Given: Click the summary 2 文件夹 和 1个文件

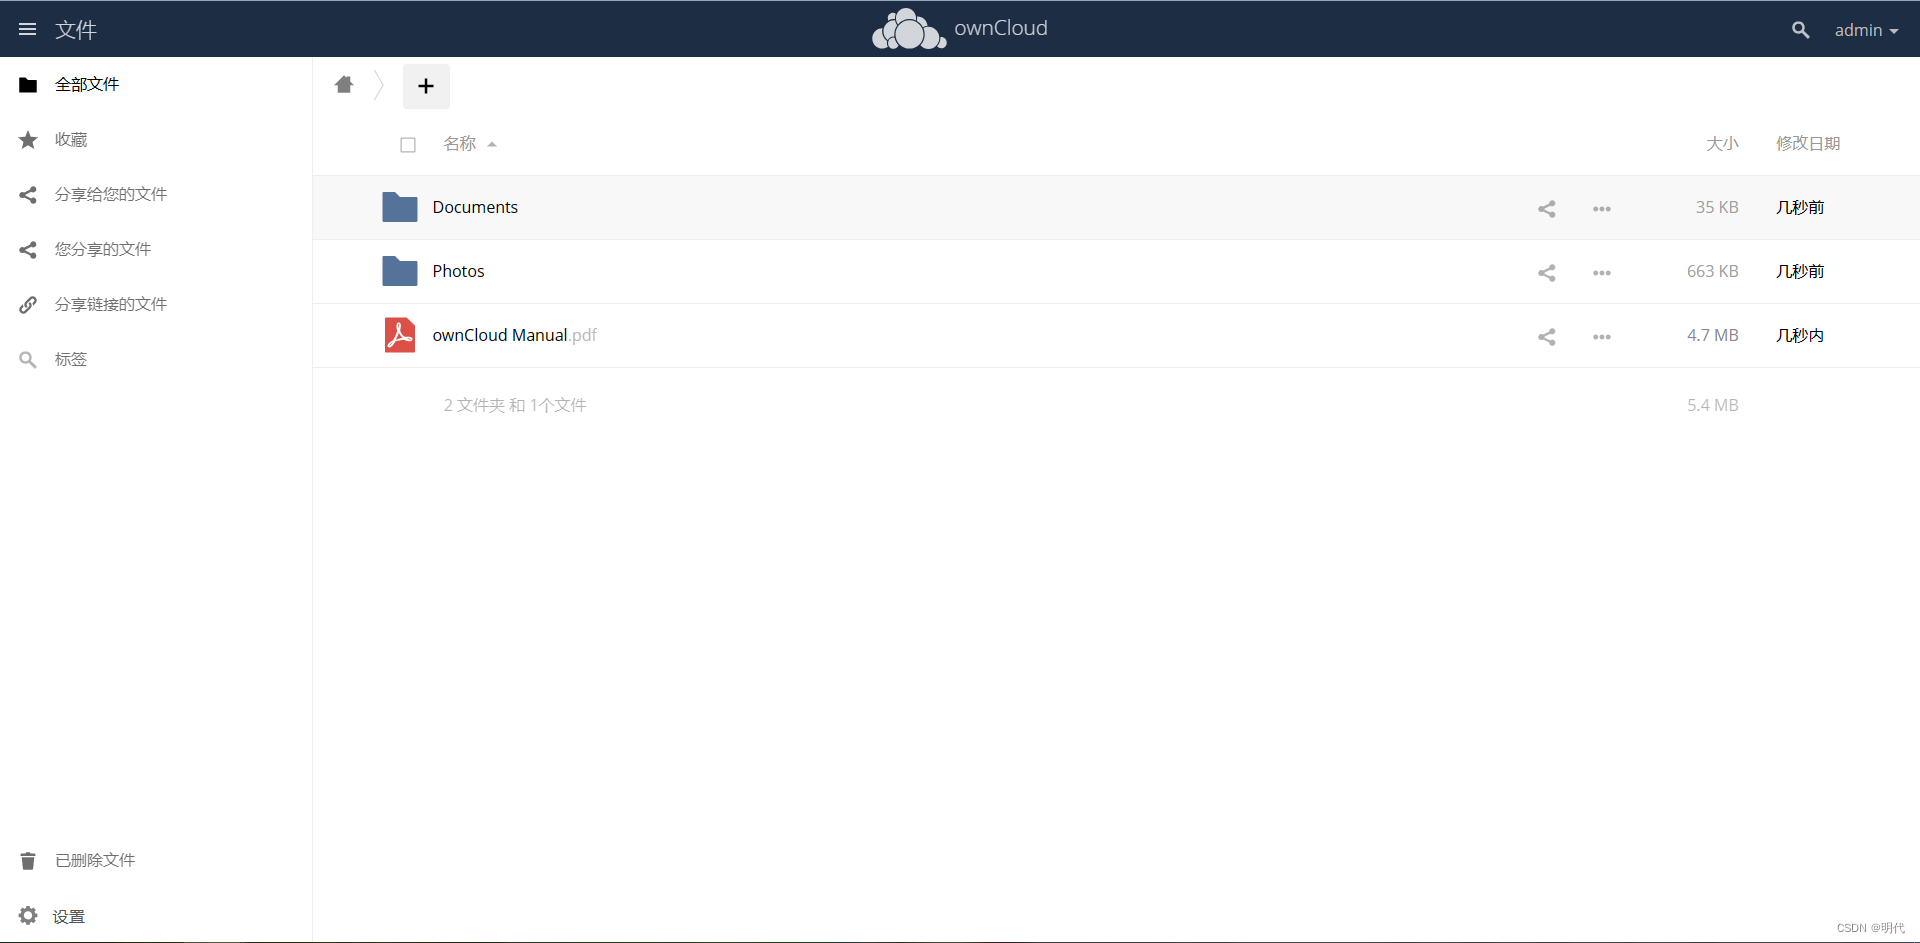Looking at the screenshot, I should pos(515,405).
